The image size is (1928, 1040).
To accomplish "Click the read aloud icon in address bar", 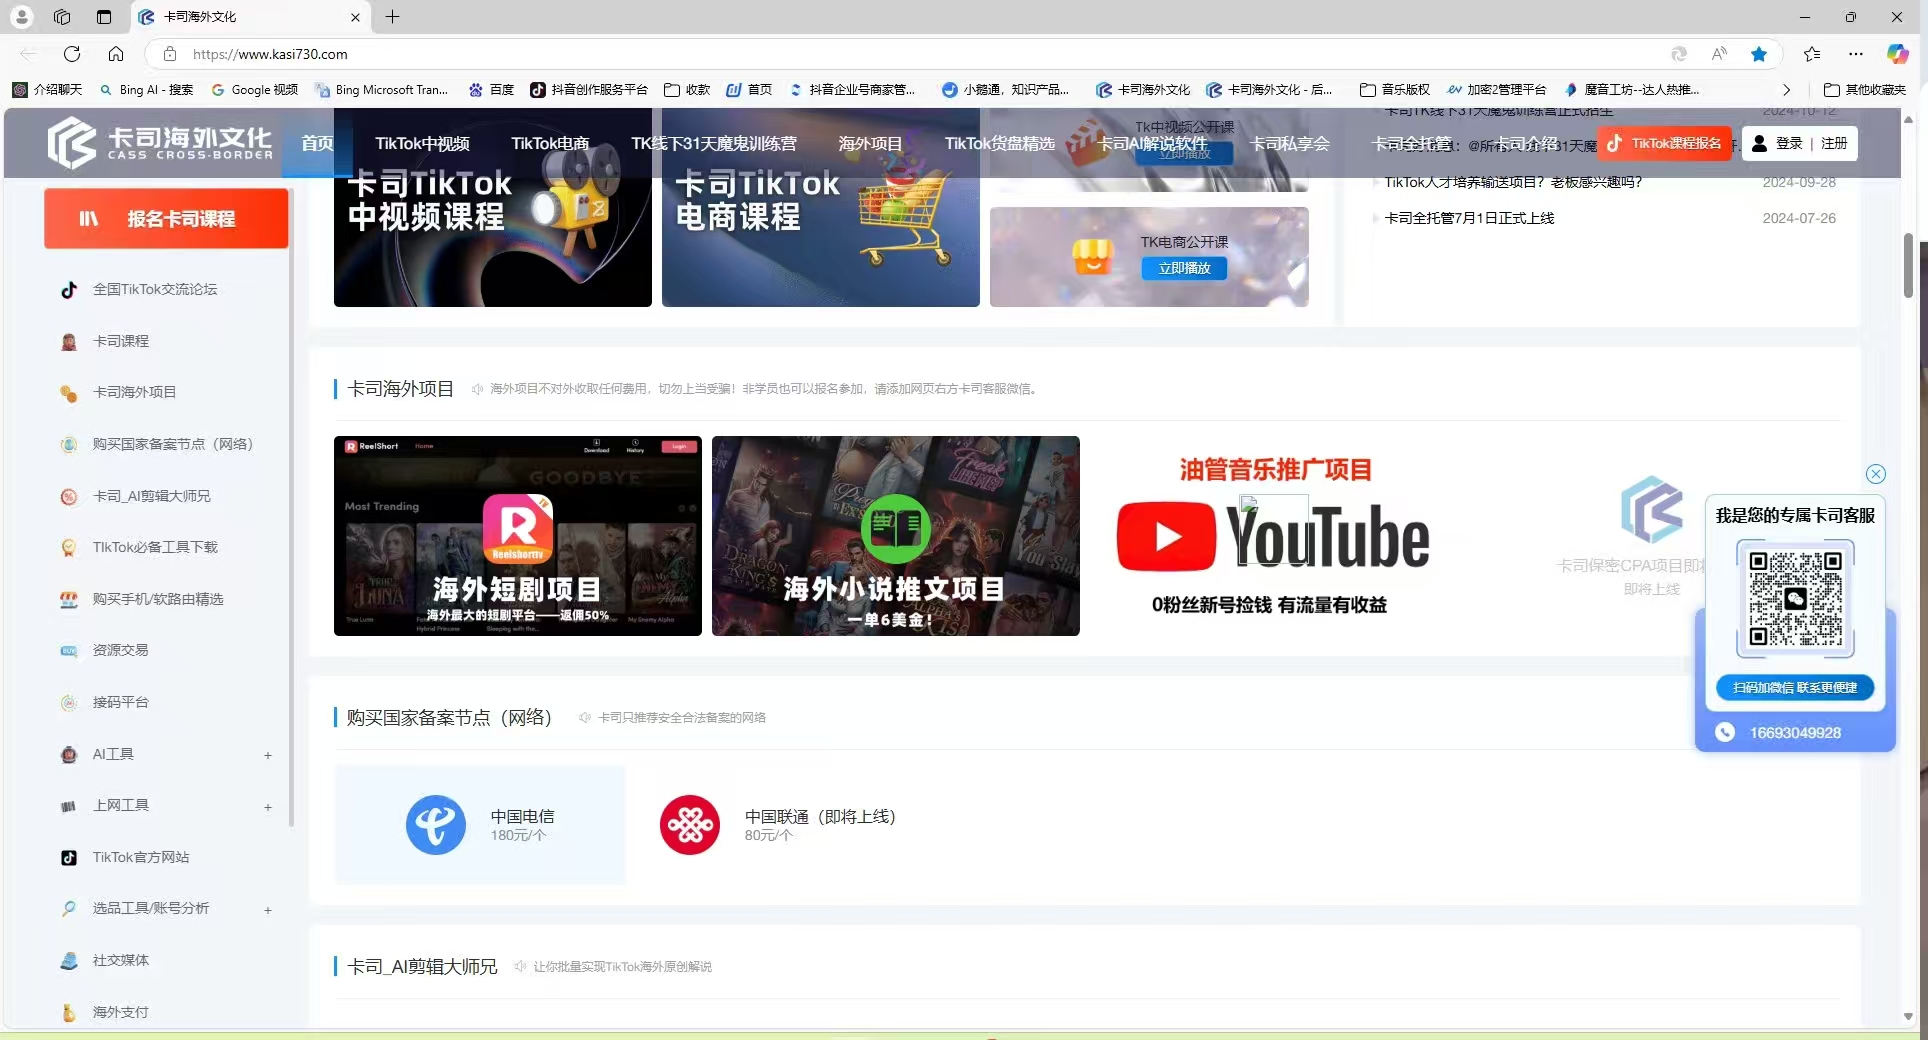I will coord(1719,54).
